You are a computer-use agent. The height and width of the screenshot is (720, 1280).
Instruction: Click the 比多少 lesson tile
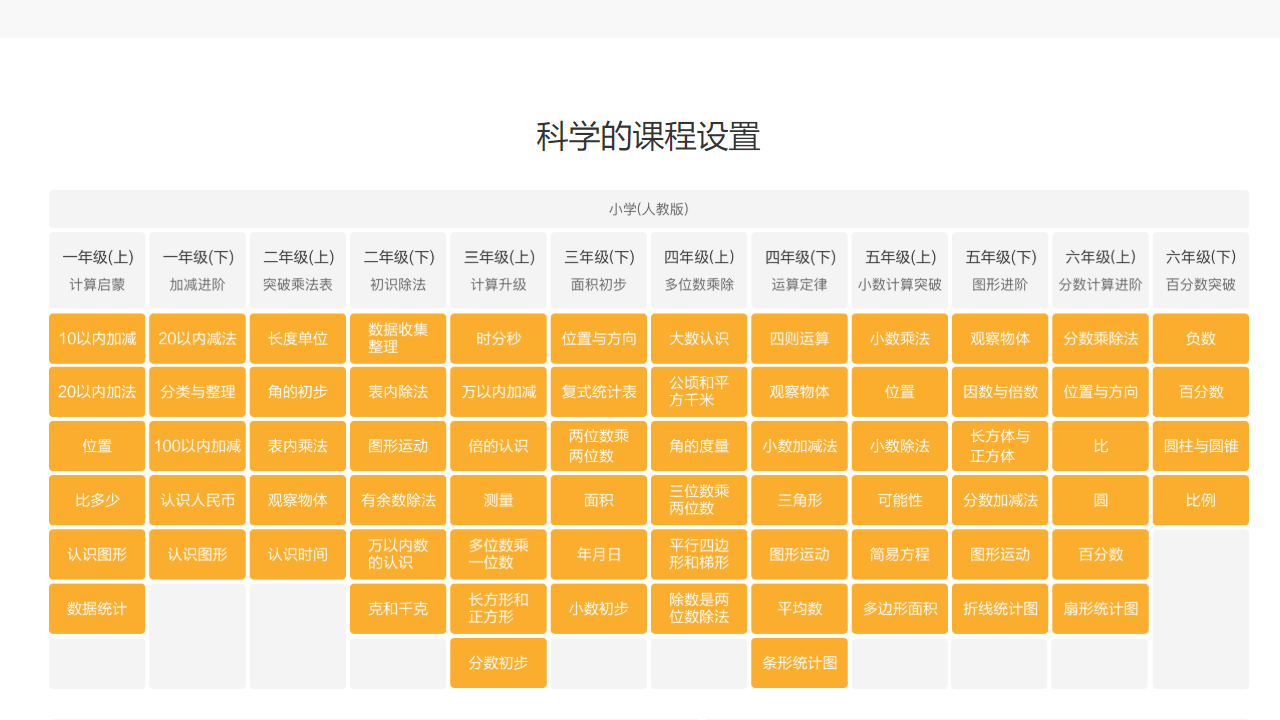point(97,500)
